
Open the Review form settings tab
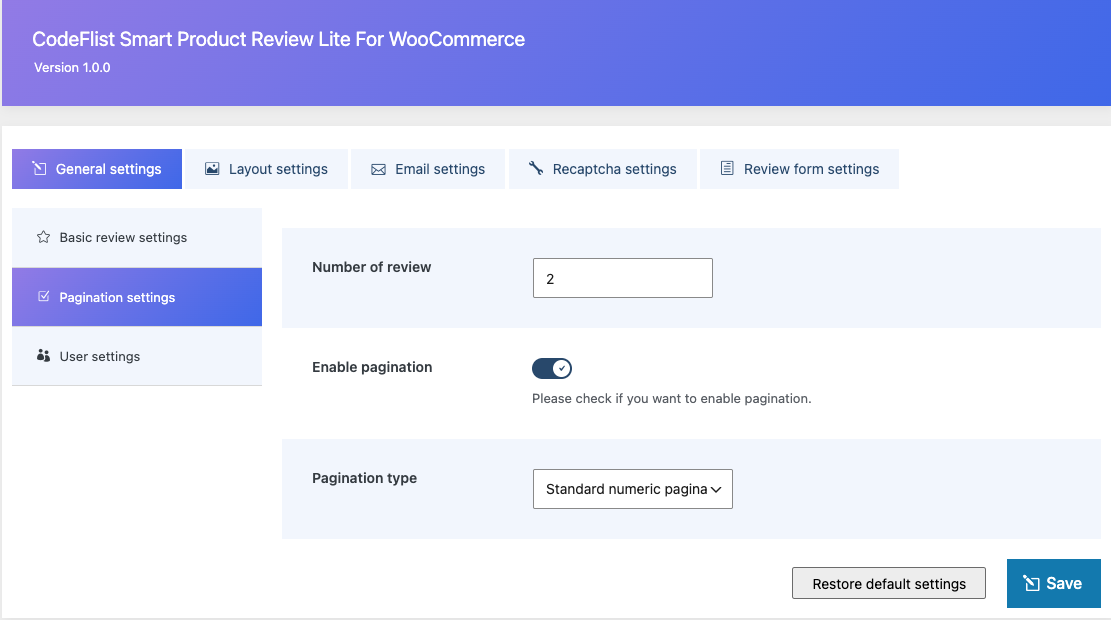pyautogui.click(x=800, y=169)
